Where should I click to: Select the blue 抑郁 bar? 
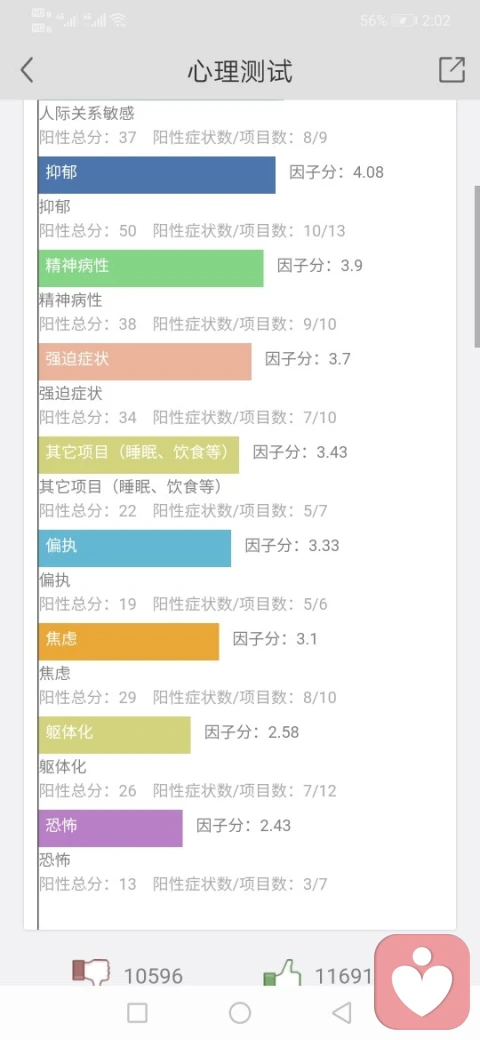pyautogui.click(x=156, y=175)
